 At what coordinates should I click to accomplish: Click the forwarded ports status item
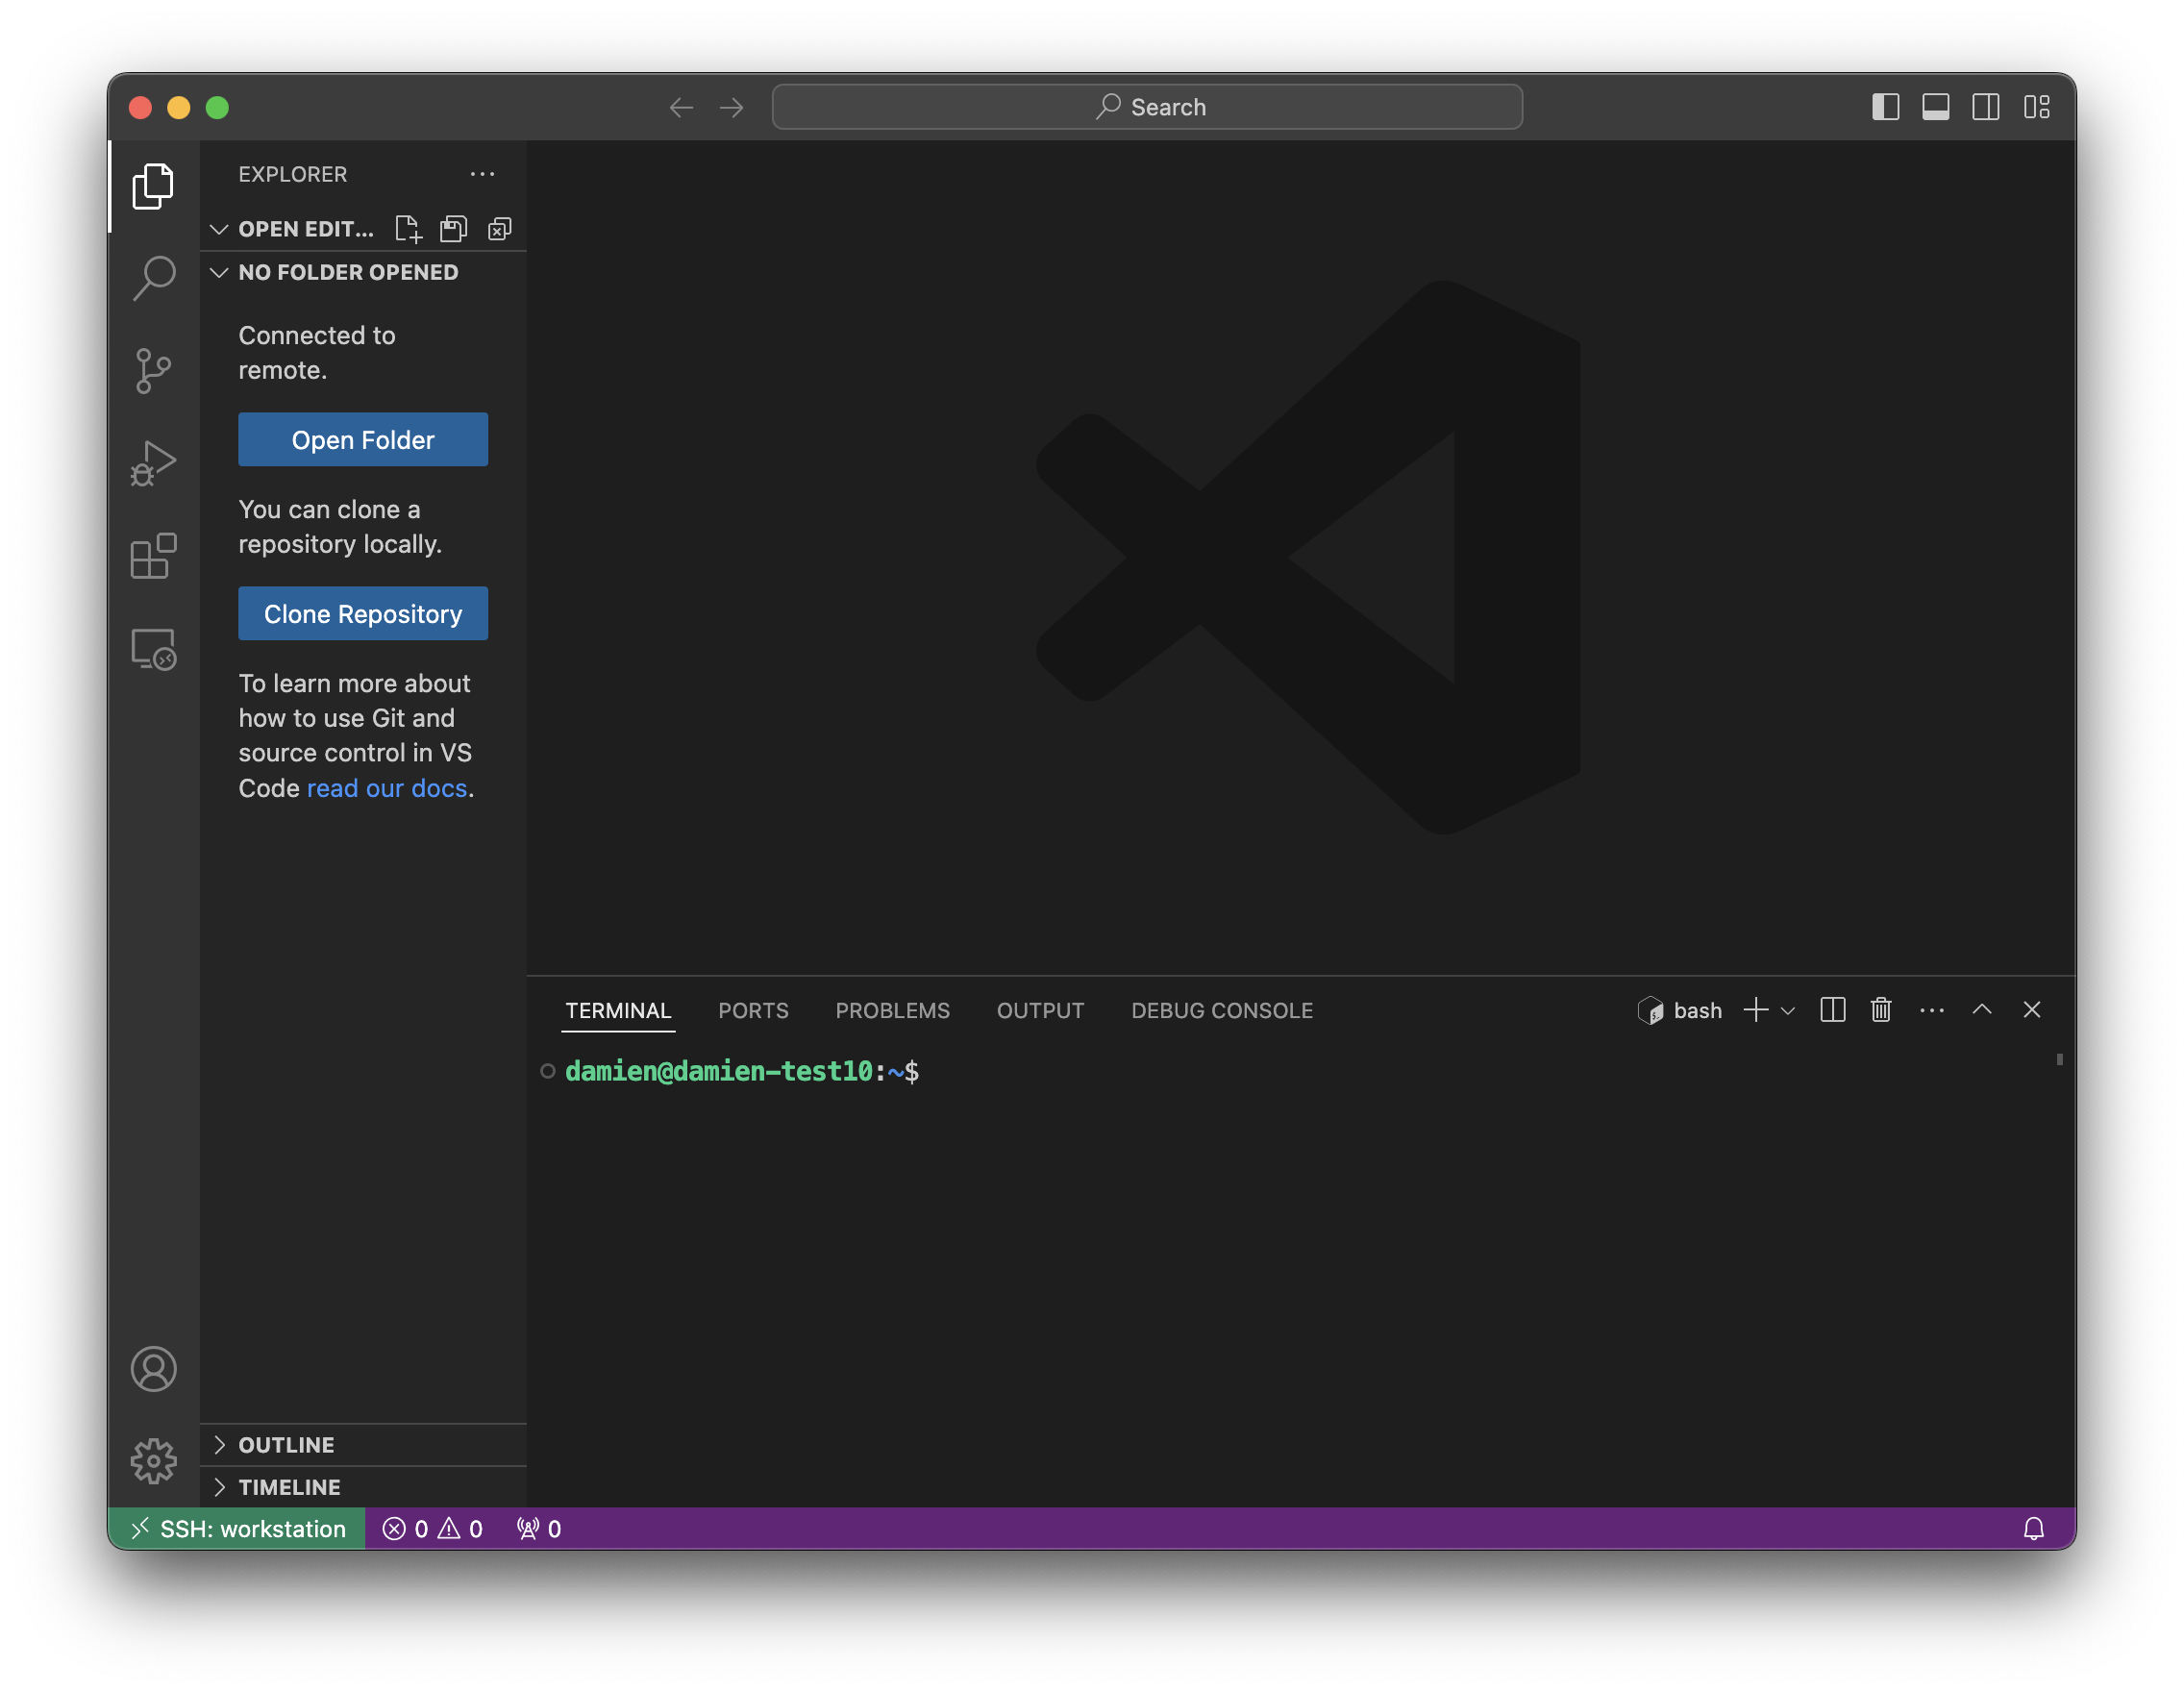(539, 1529)
